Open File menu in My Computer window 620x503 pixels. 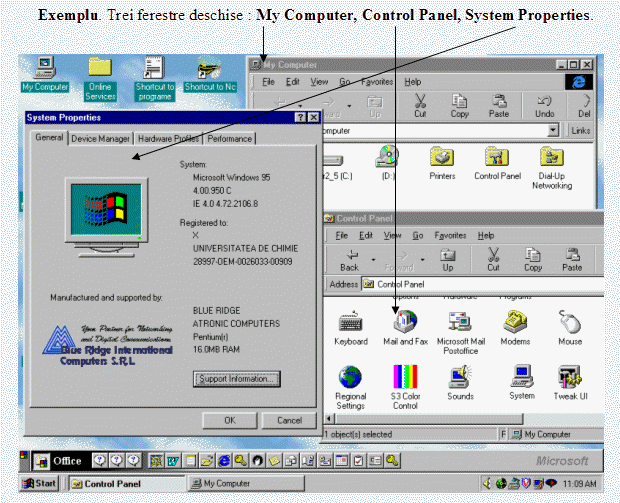(268, 82)
